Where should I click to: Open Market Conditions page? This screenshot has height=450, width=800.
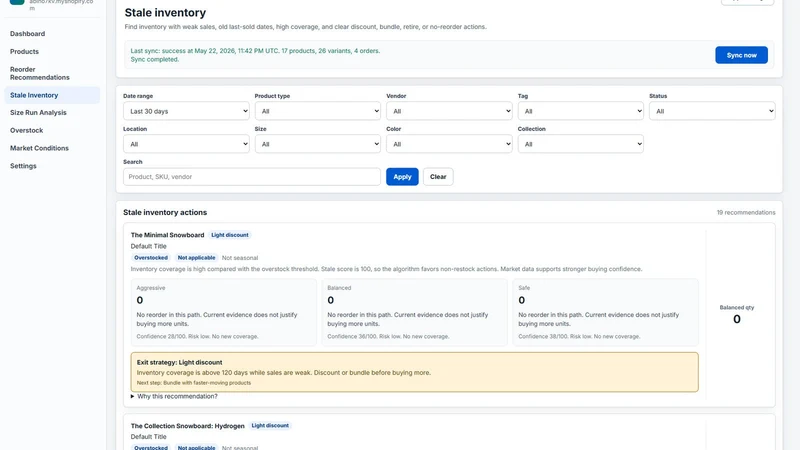39,148
